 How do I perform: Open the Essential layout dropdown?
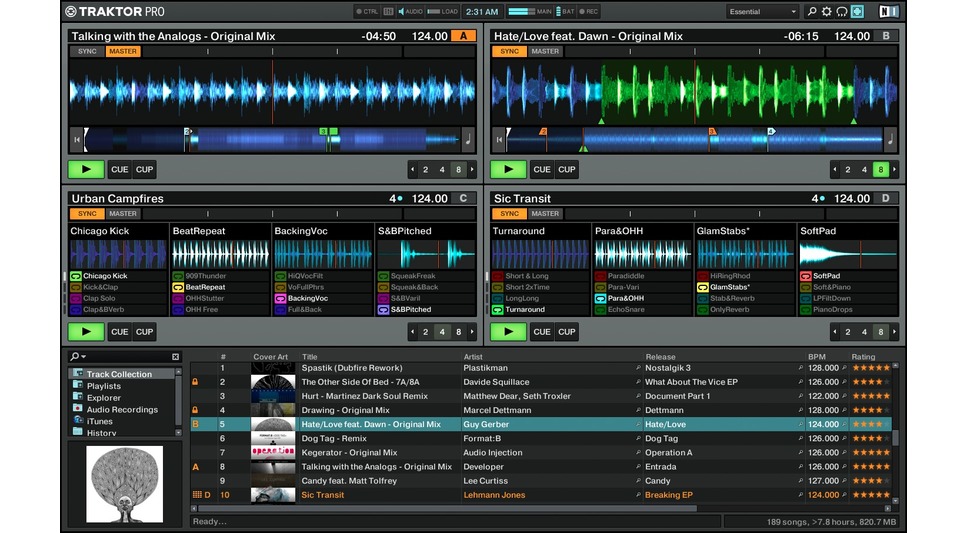click(762, 12)
